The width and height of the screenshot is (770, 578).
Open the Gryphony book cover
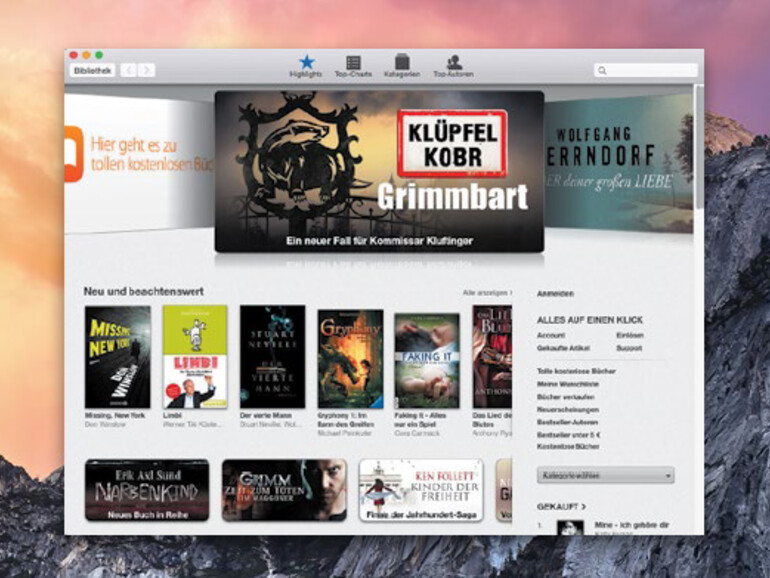coord(351,359)
